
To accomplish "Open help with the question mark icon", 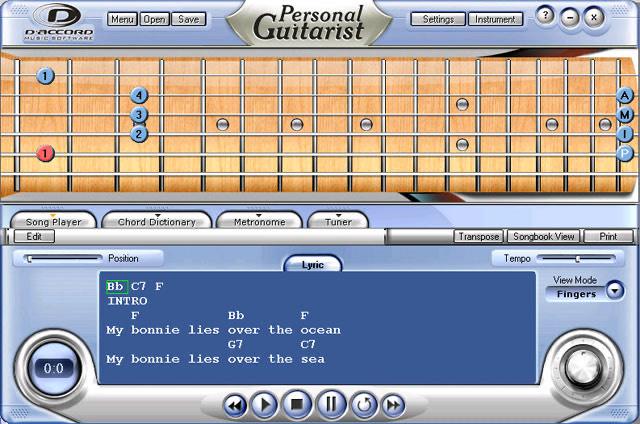I will click(545, 16).
